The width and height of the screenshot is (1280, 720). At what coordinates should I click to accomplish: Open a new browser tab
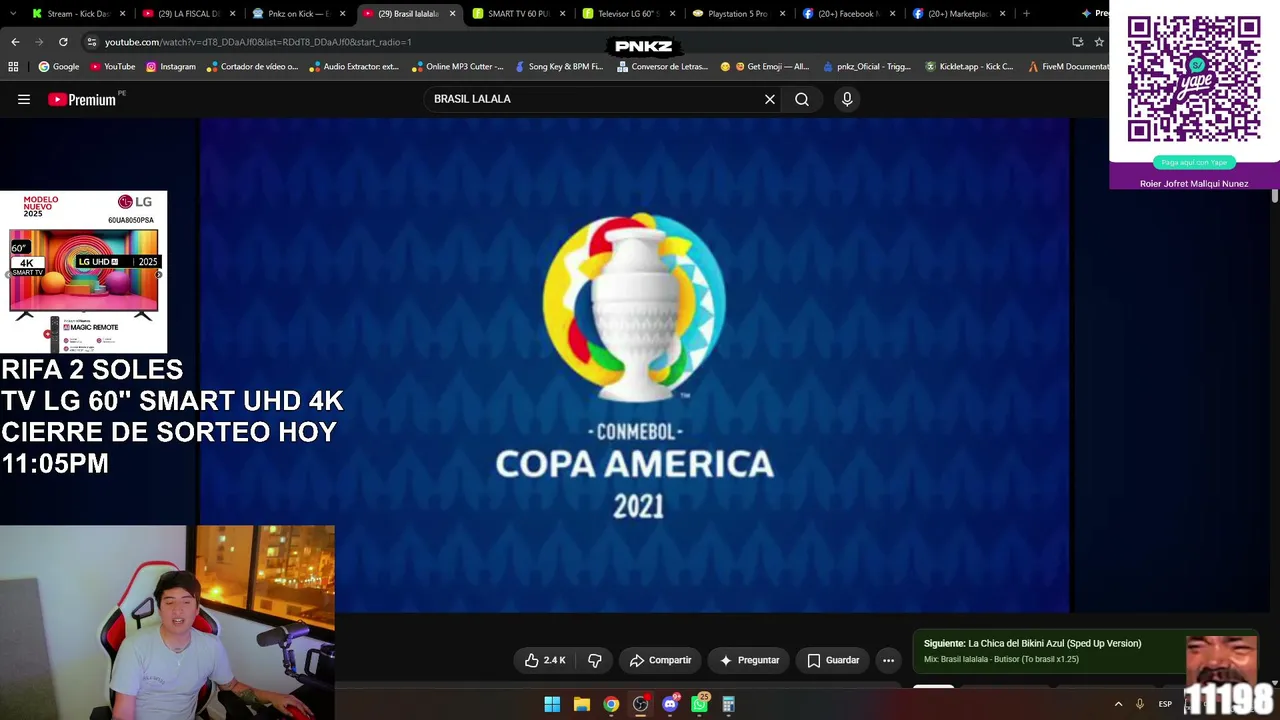tap(1026, 14)
